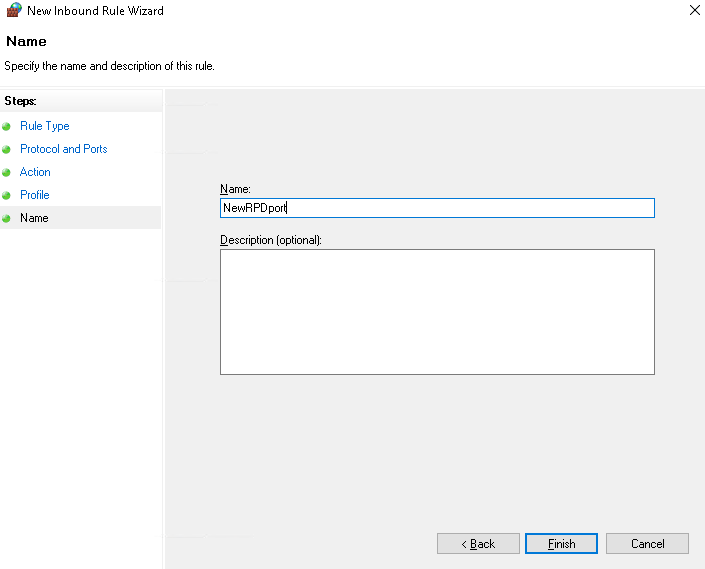Focus the Description (optional) text area
Screen dimensions: 705x569
437,312
